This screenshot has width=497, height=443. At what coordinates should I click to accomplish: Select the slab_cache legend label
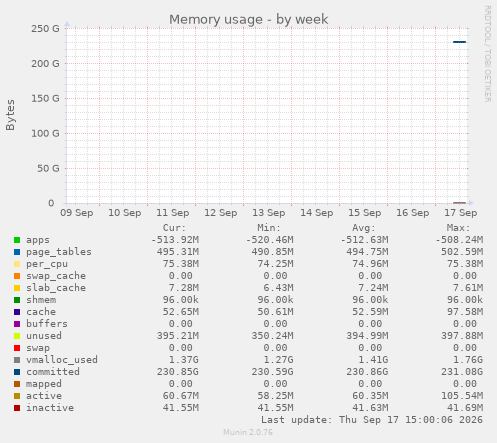pos(56,288)
